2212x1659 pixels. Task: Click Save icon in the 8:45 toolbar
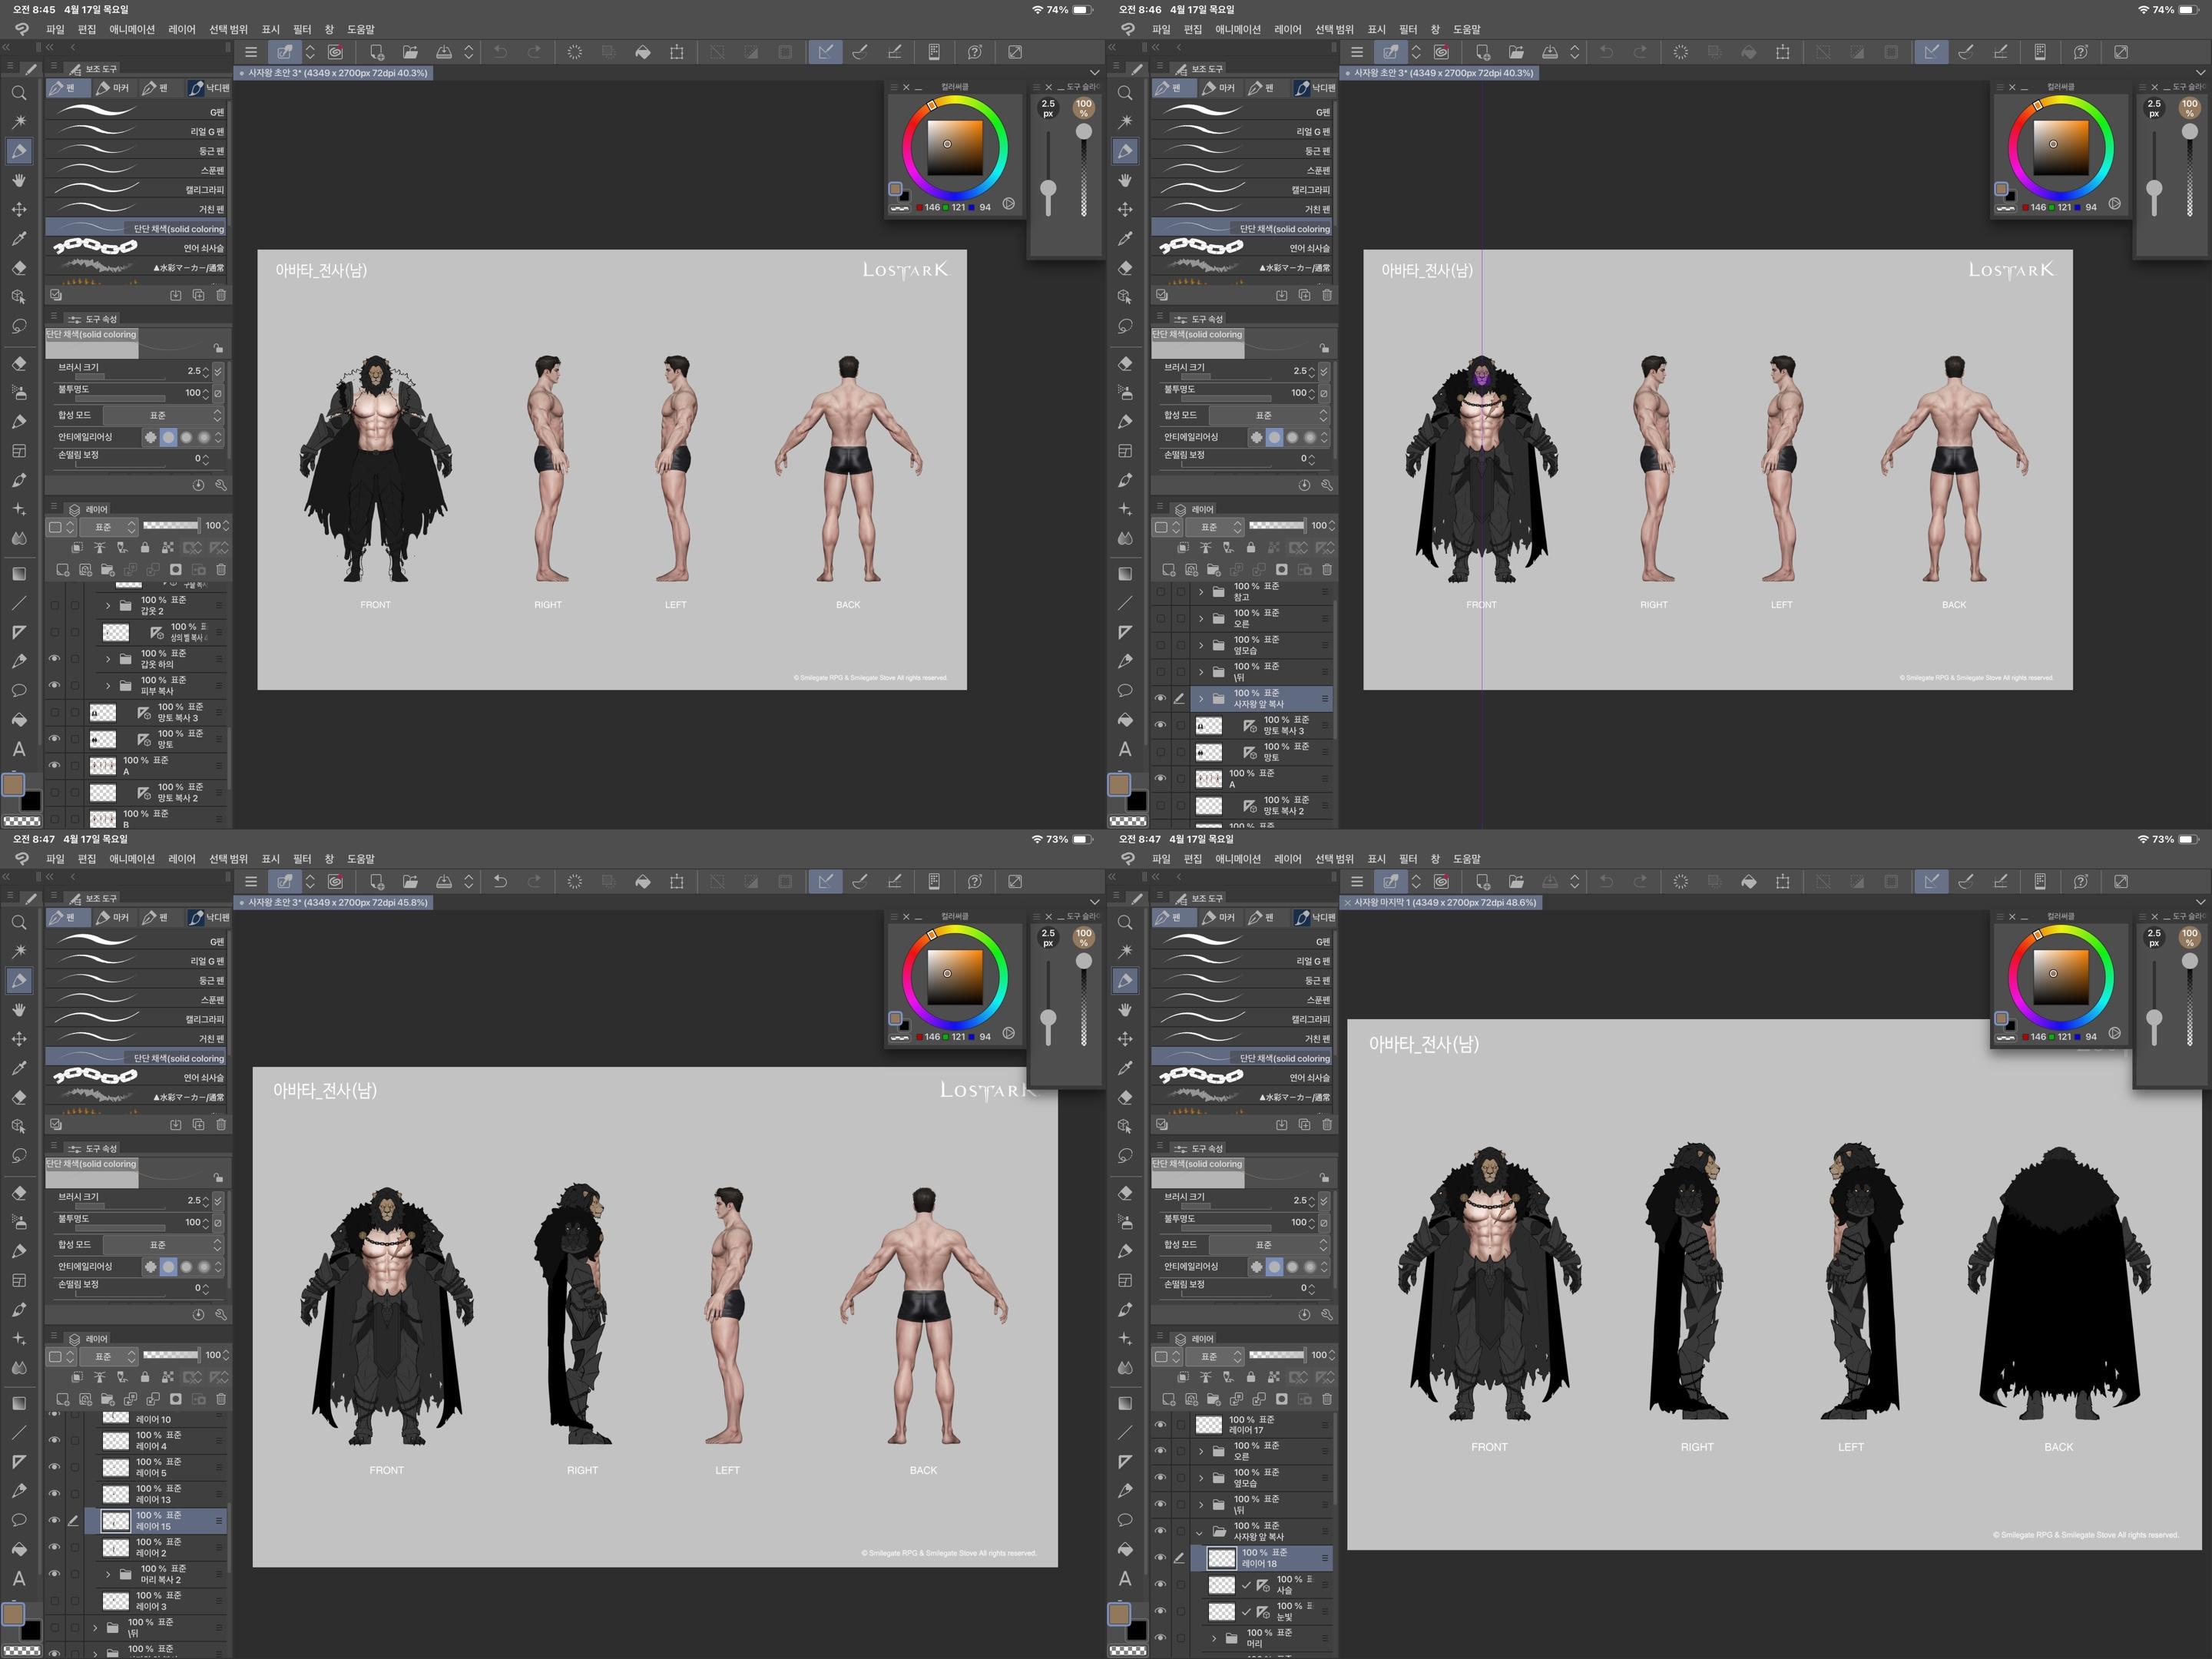[444, 52]
